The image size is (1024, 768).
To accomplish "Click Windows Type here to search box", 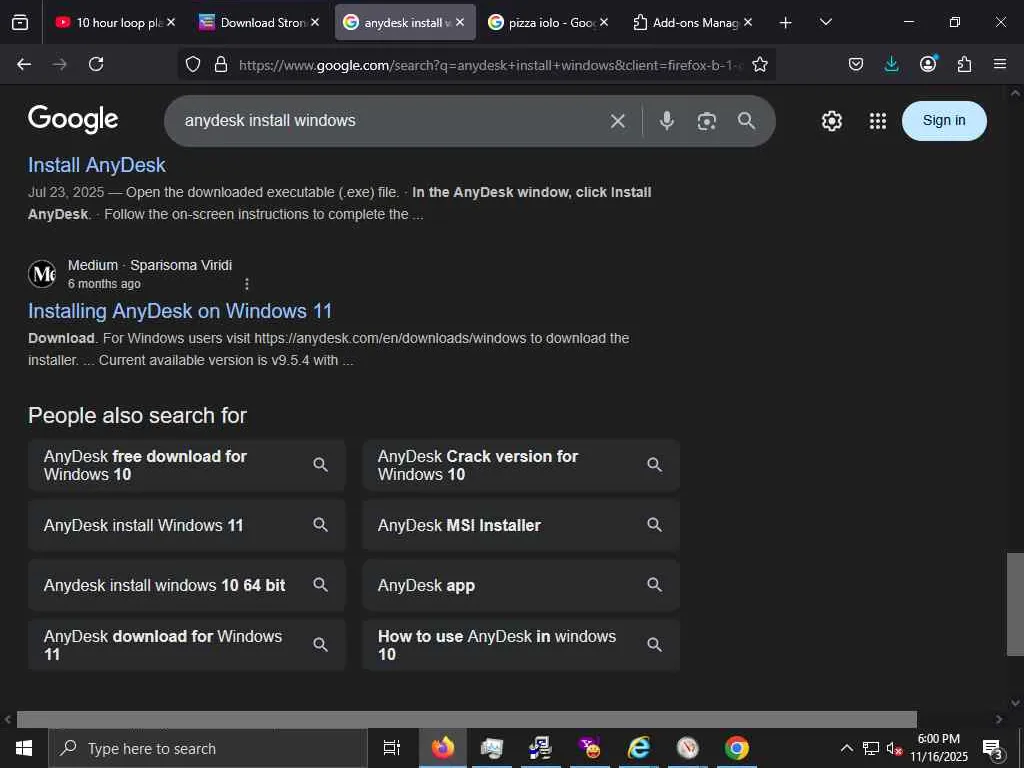I will pos(209,748).
